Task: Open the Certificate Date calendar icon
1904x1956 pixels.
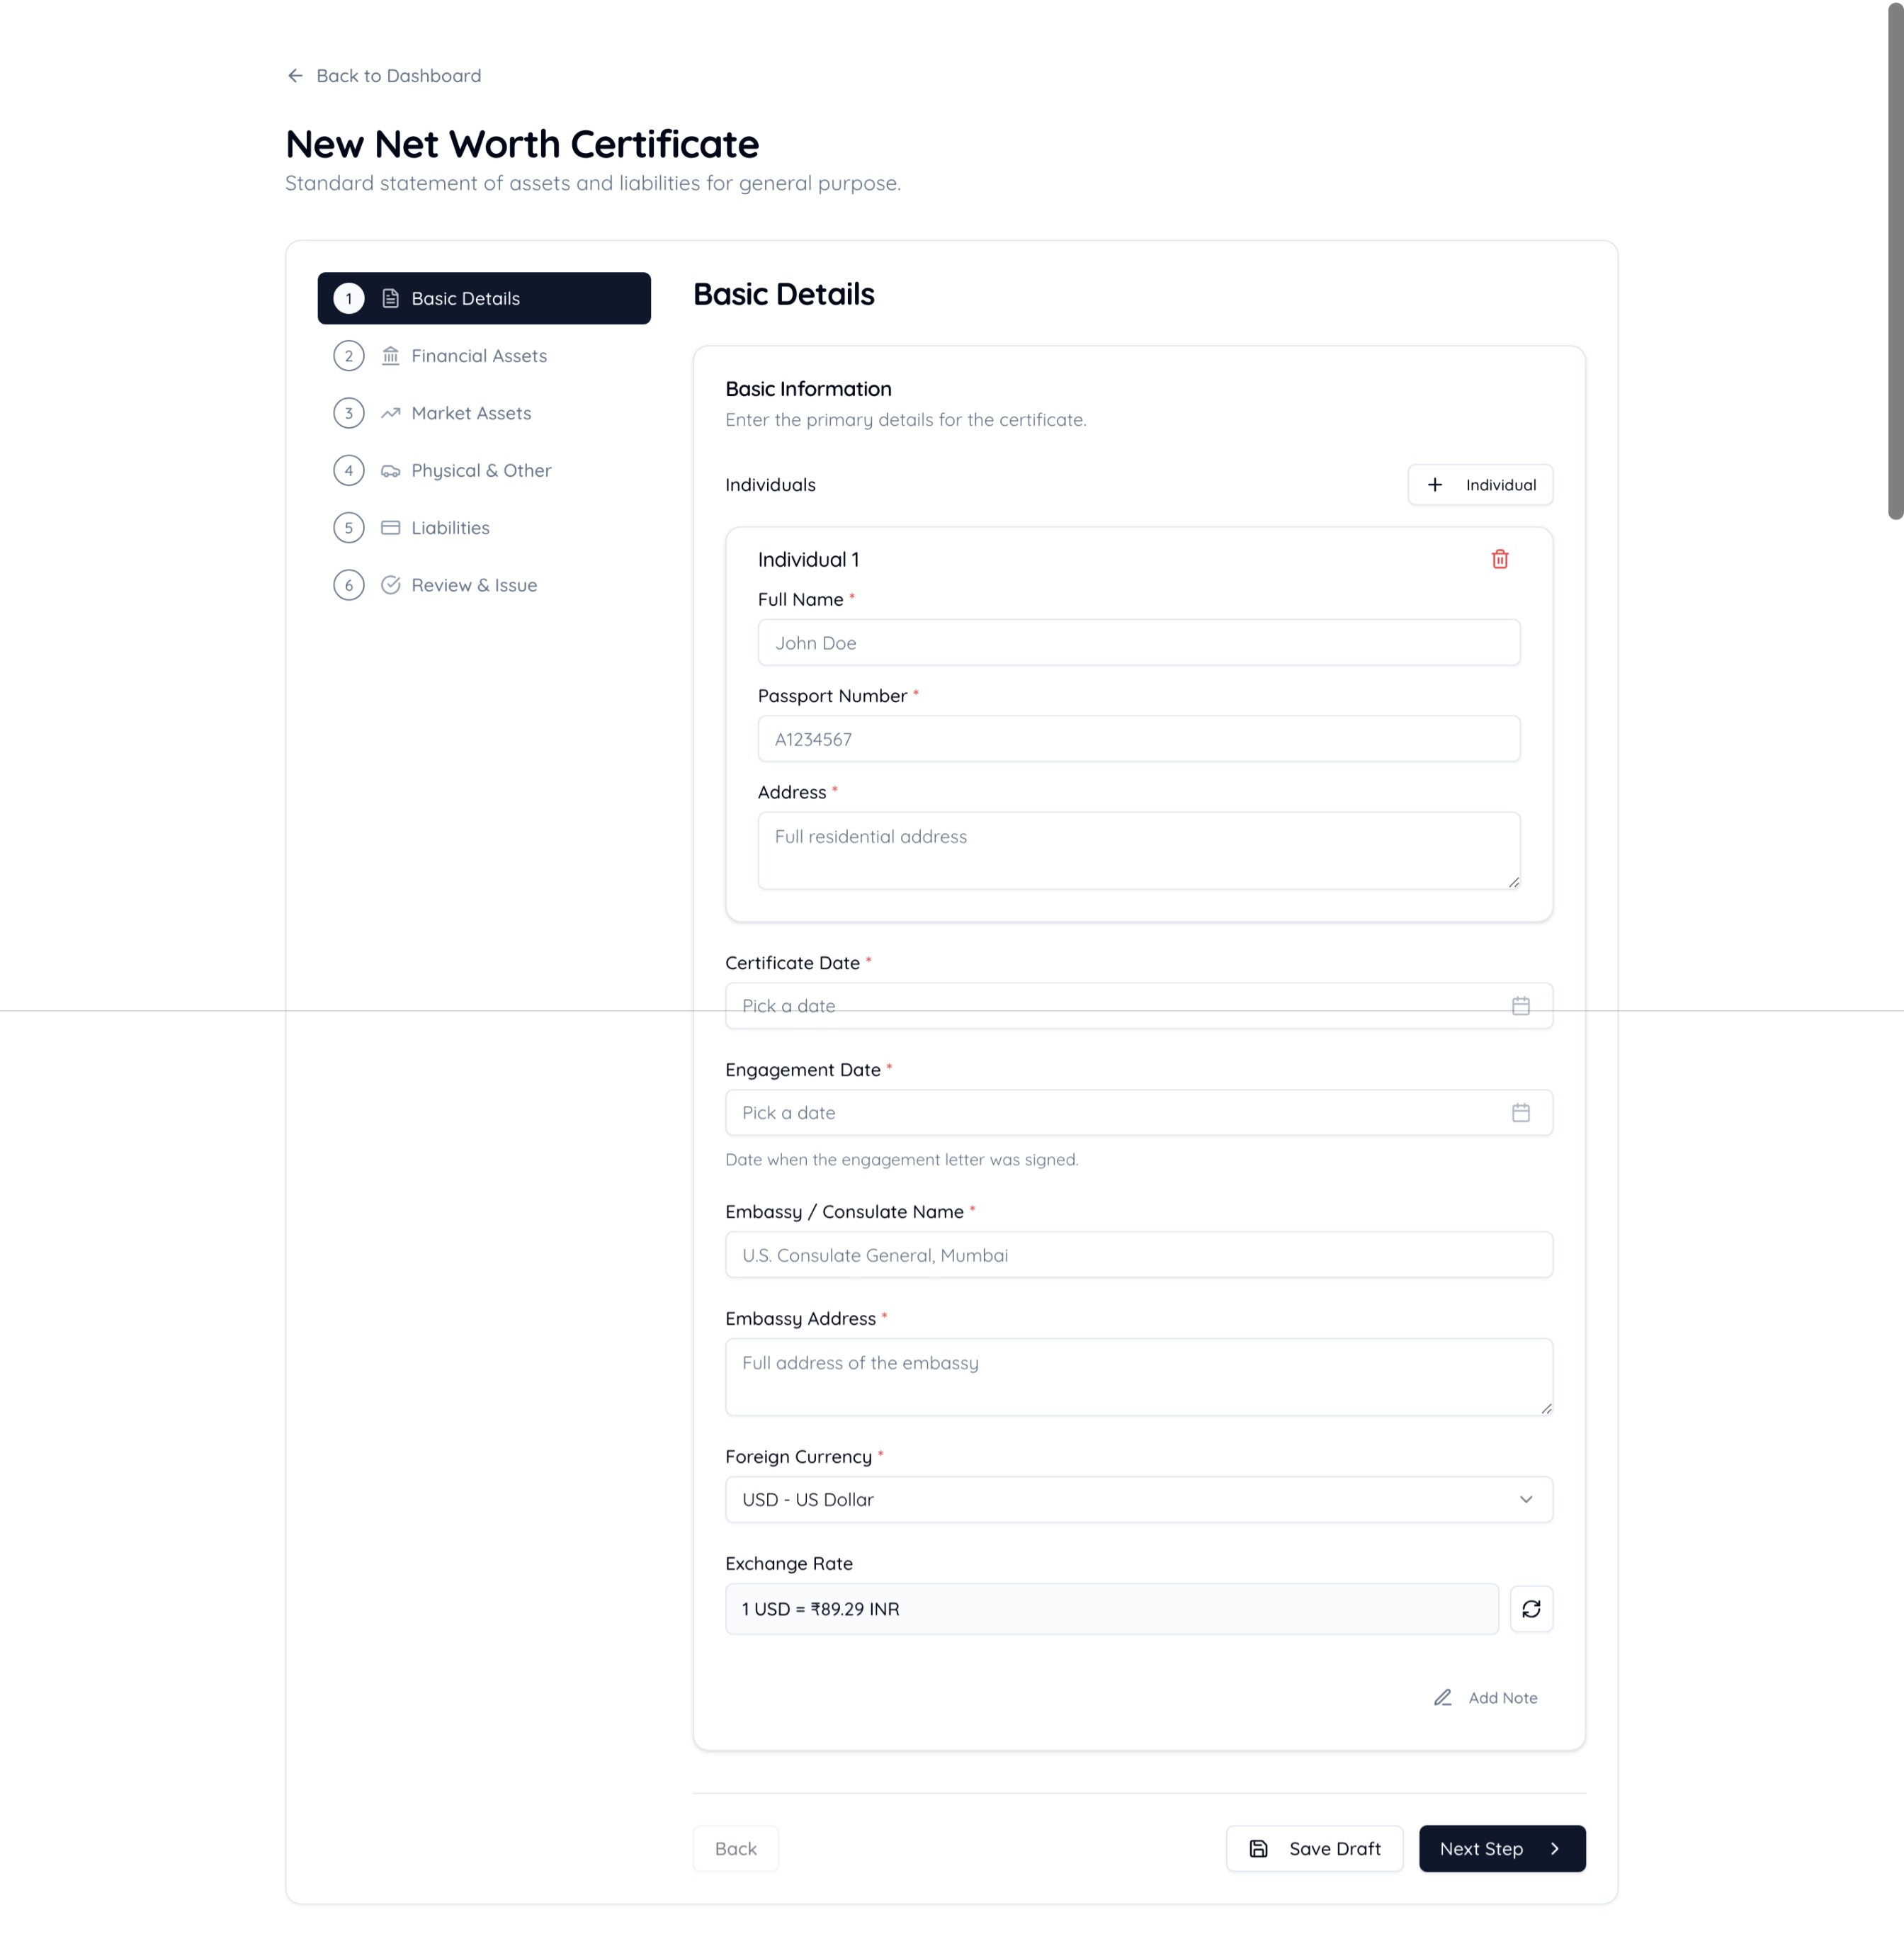Action: (1522, 1006)
